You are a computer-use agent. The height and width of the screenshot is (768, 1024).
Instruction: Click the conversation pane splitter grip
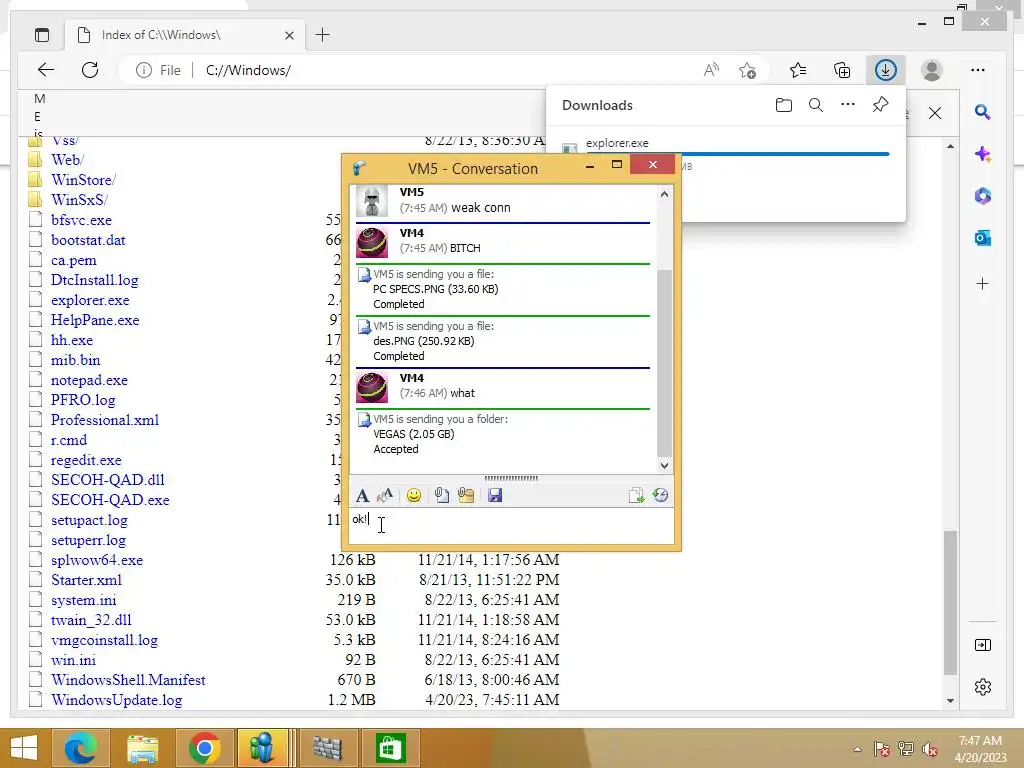point(511,479)
